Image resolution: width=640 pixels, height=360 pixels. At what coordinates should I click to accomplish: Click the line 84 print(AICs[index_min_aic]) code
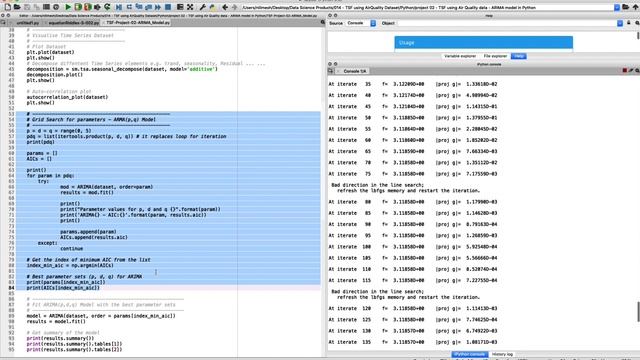coord(63,288)
